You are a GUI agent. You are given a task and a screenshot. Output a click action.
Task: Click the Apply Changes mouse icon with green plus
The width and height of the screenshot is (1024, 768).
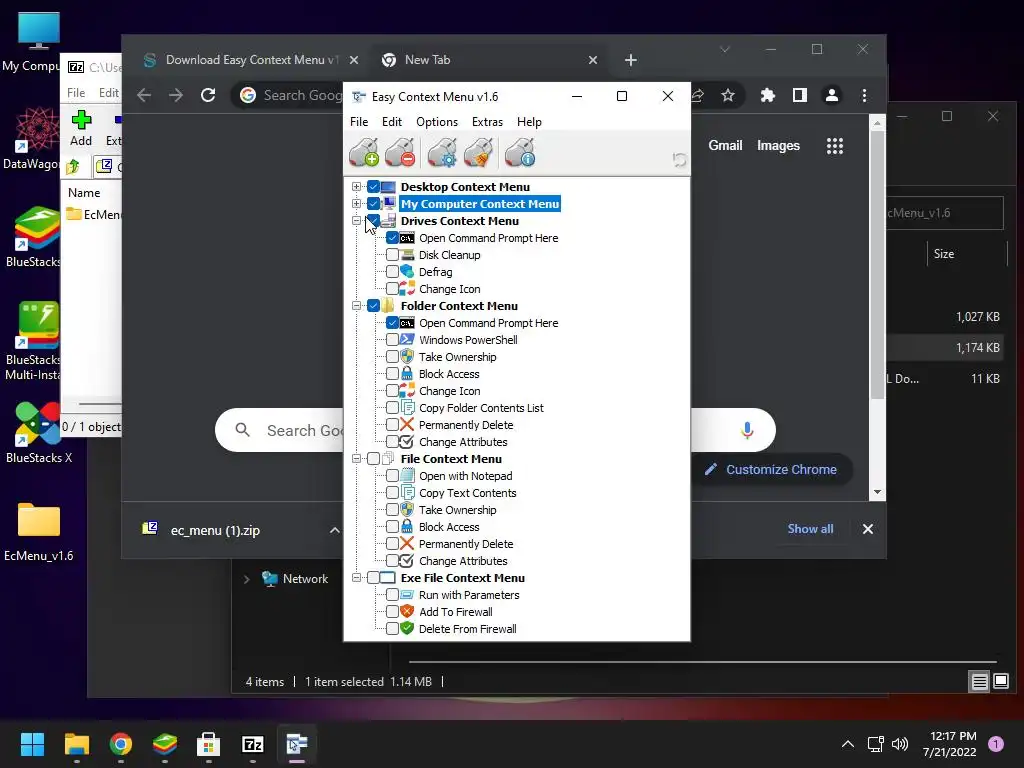(x=364, y=152)
